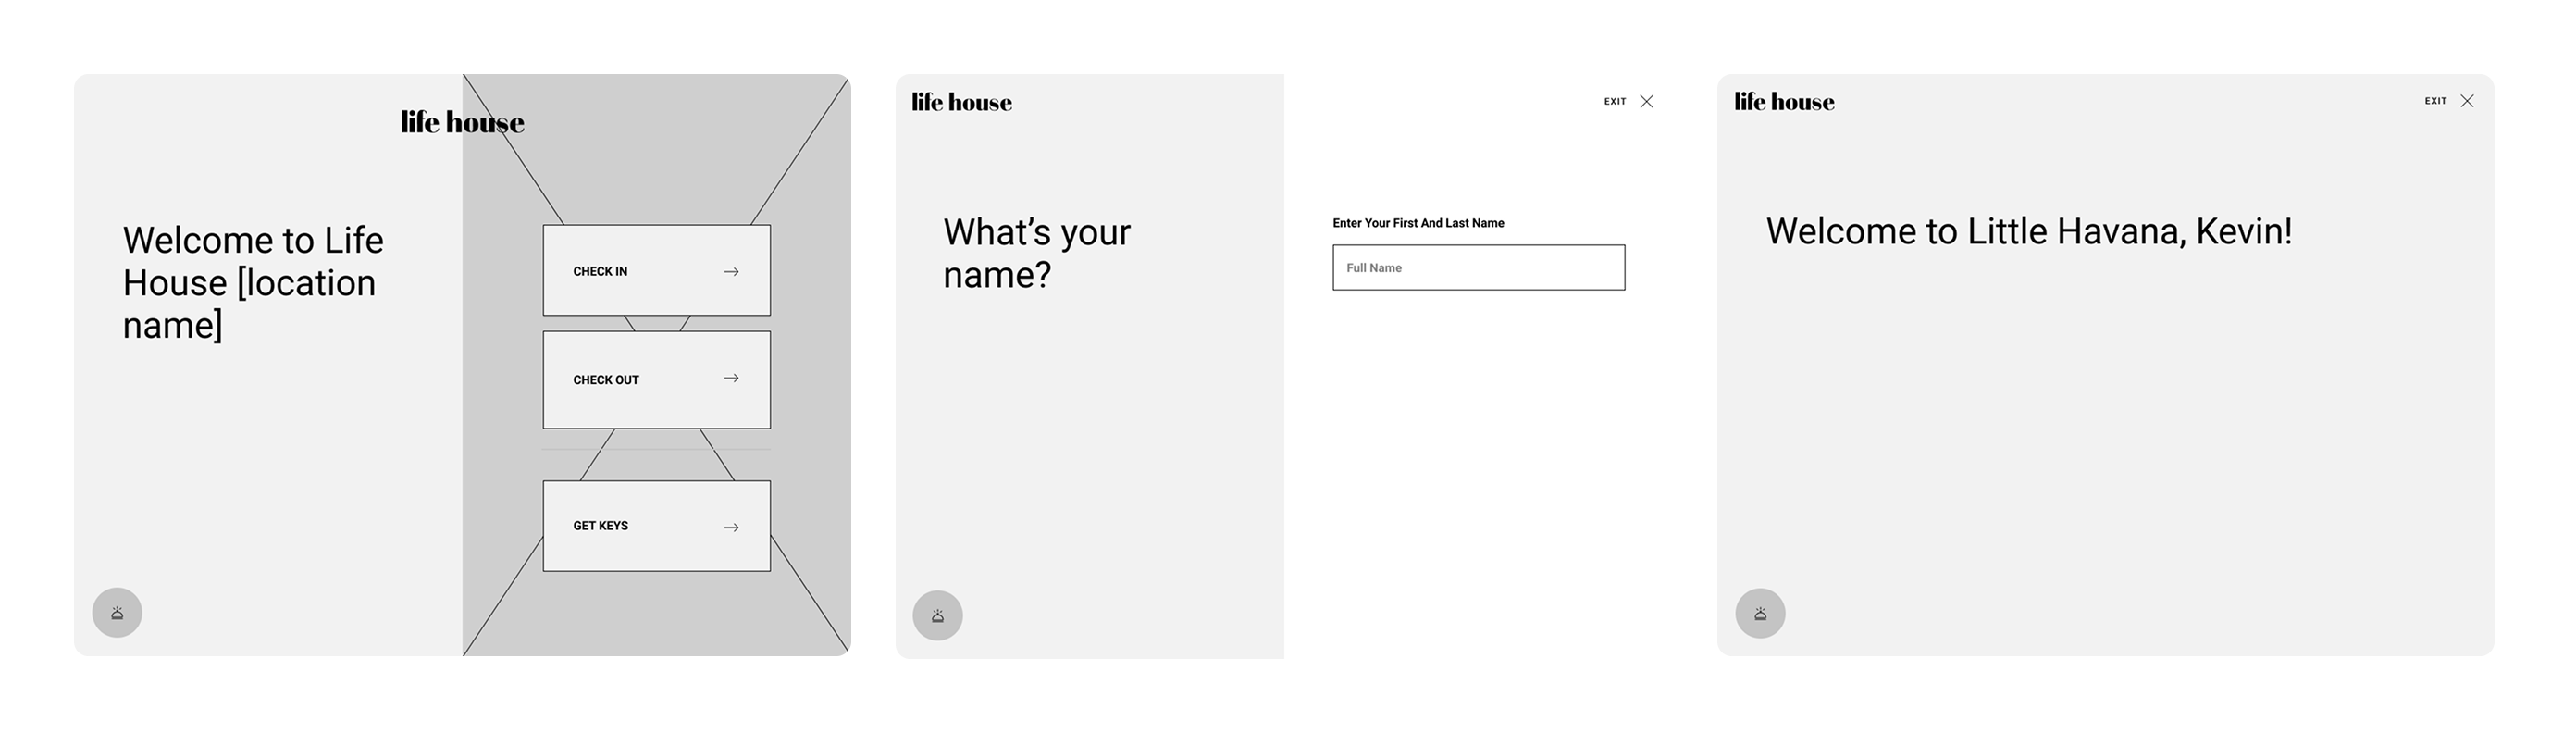This screenshot has width=2576, height=733.
Task: Click the concierge bell icon on welcome screen
Action: click(117, 613)
